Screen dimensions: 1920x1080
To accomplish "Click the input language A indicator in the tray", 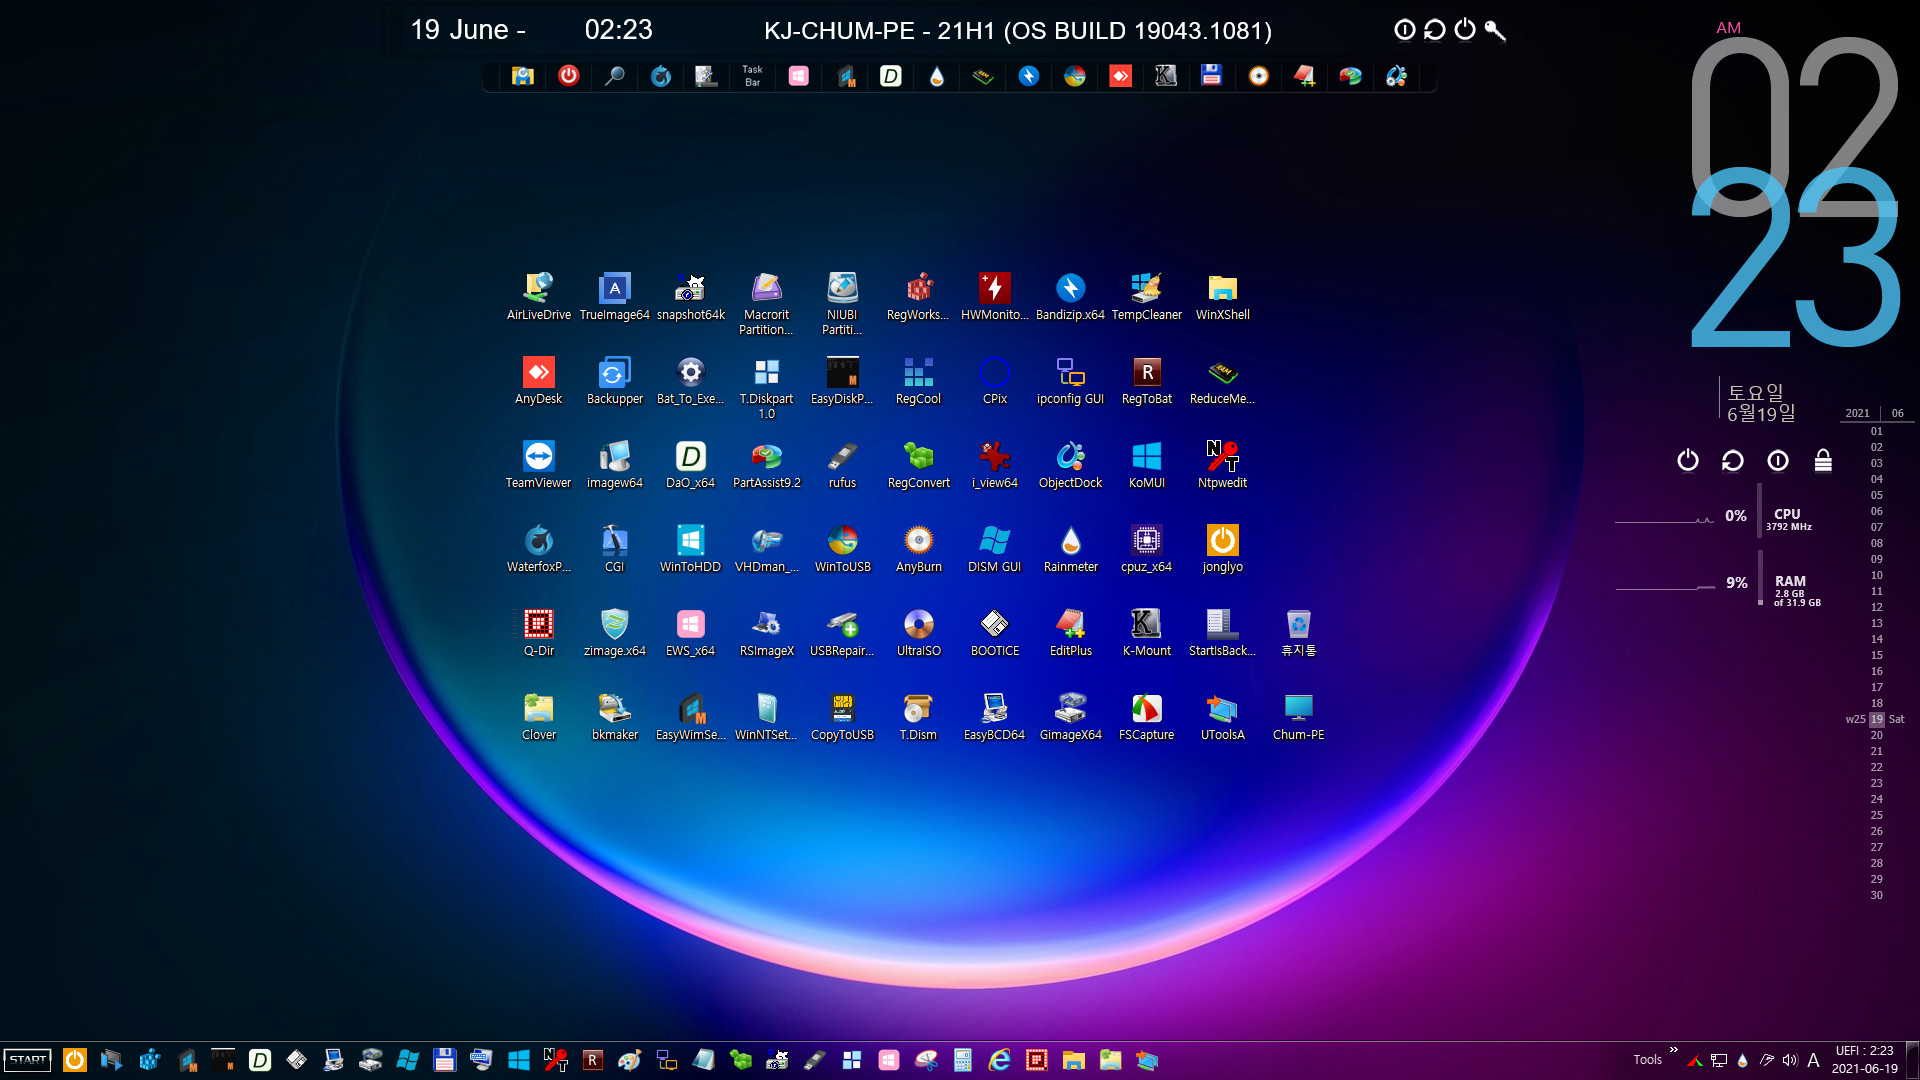I will coord(1813,1060).
